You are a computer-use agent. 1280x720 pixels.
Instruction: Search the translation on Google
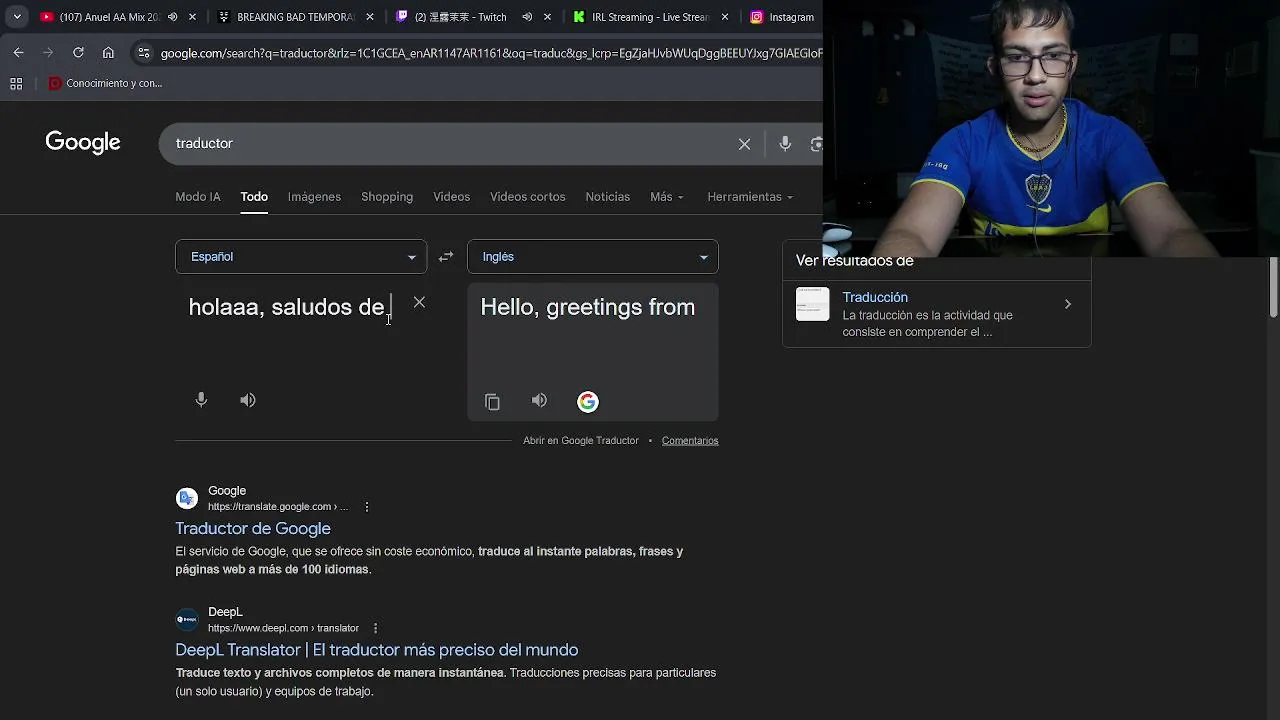pos(588,401)
